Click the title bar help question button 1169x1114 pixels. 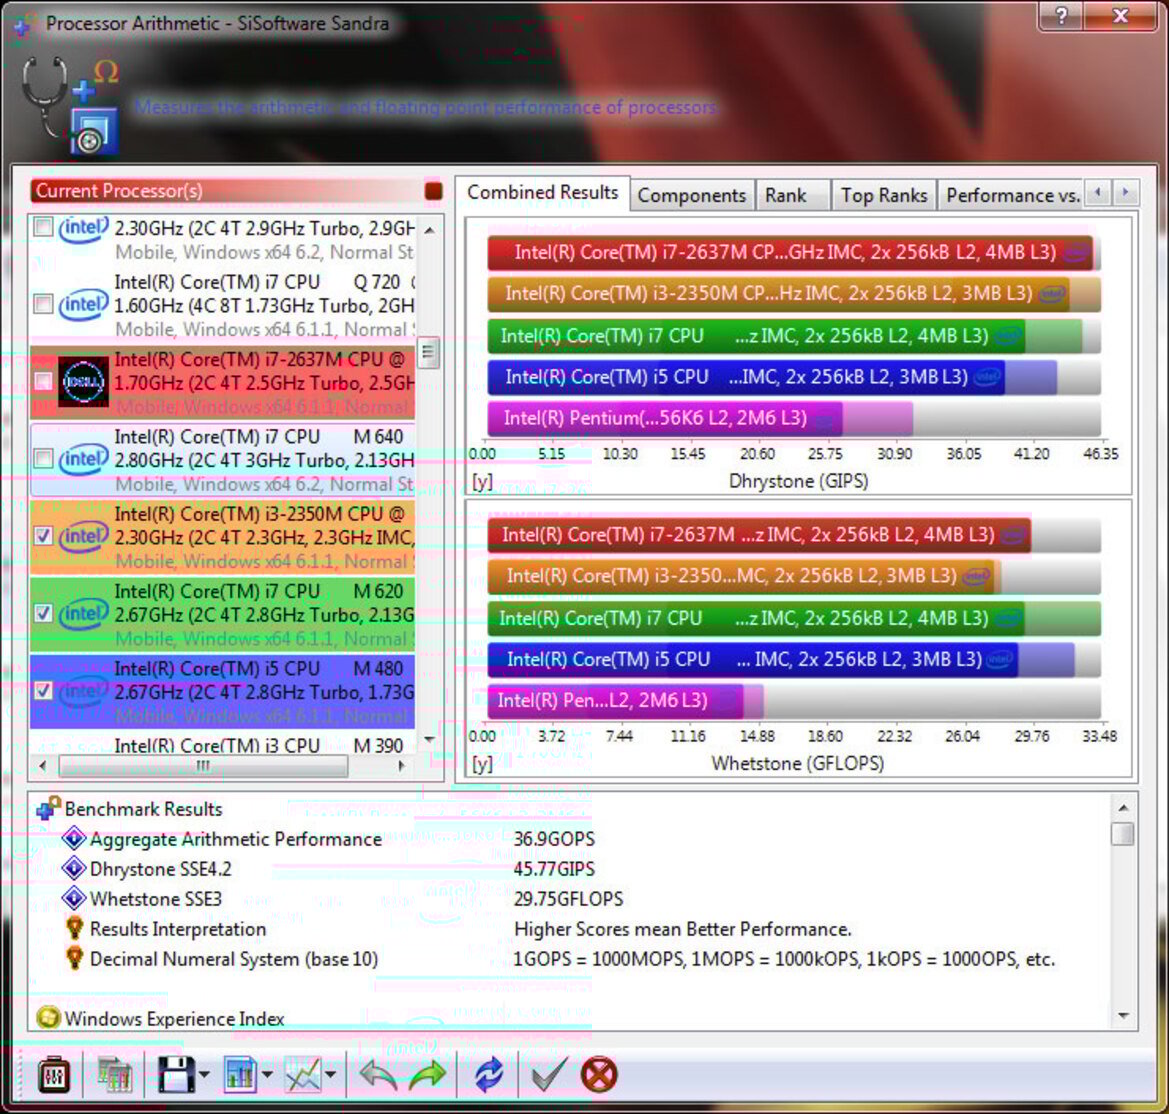[1062, 16]
